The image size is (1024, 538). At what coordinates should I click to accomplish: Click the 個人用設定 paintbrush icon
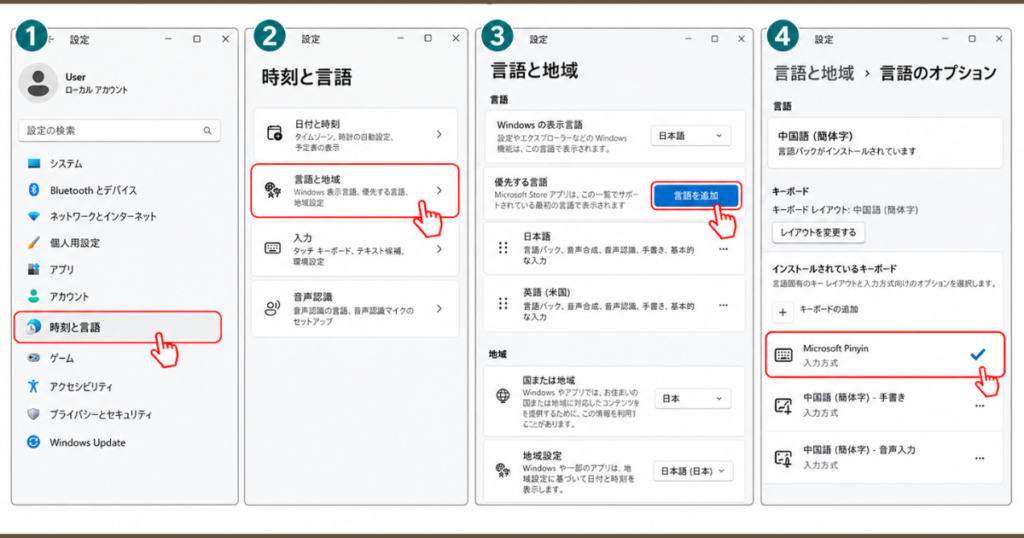(x=33, y=243)
